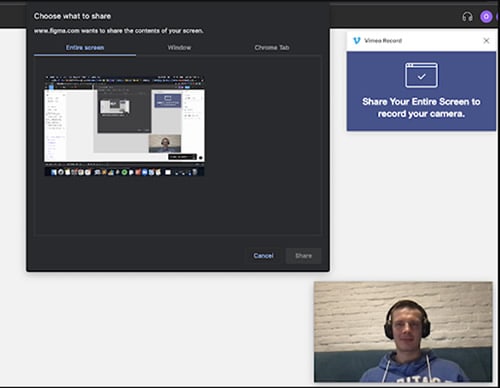The width and height of the screenshot is (500, 388).
Task: Open the purple user avatar
Action: [486, 16]
